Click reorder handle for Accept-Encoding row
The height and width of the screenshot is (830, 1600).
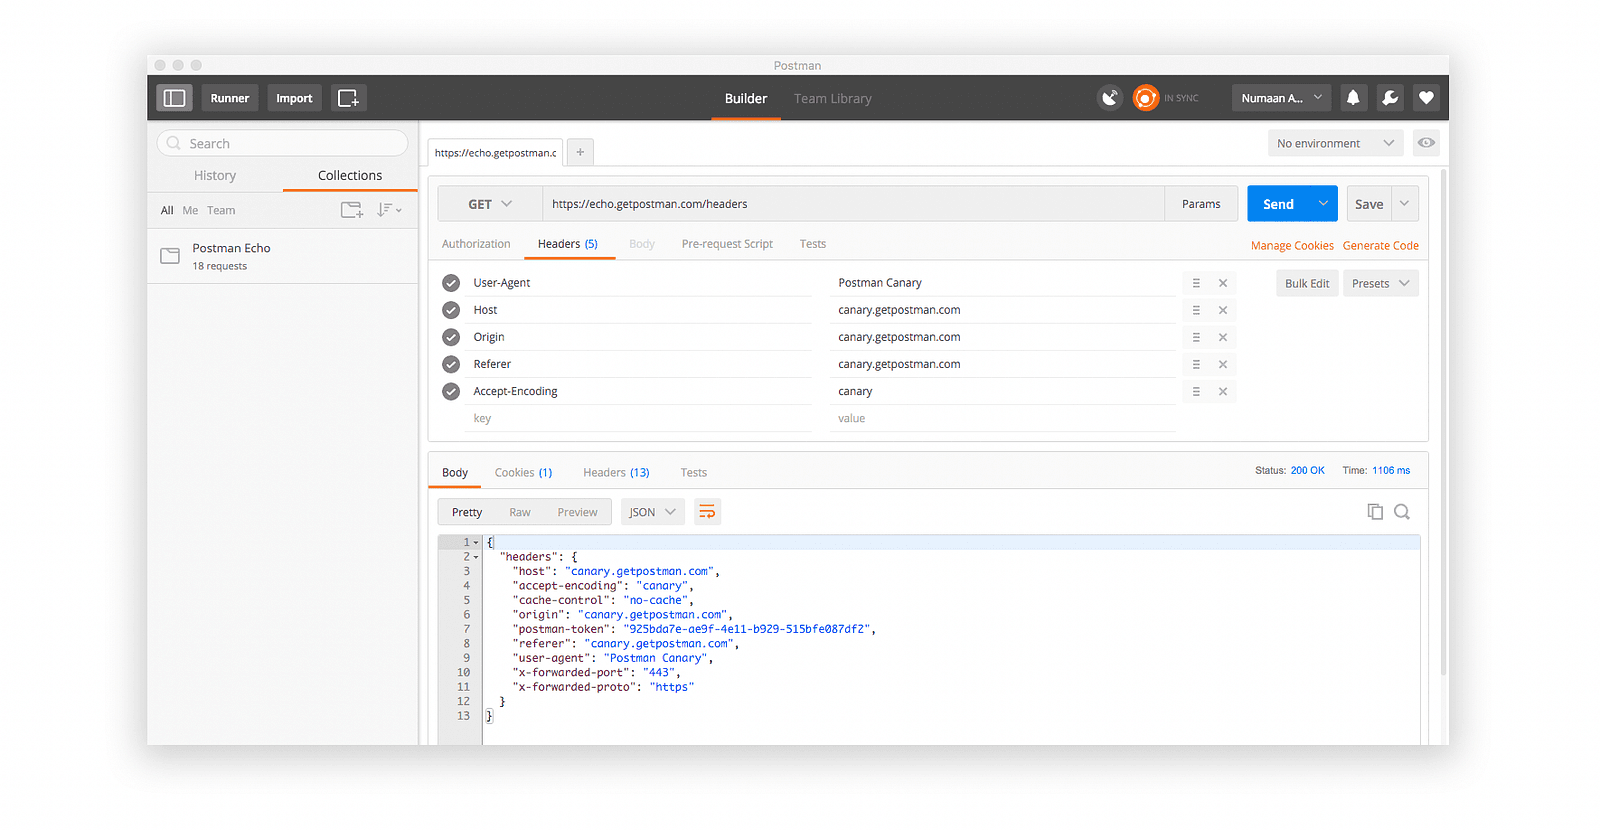coord(1196,391)
